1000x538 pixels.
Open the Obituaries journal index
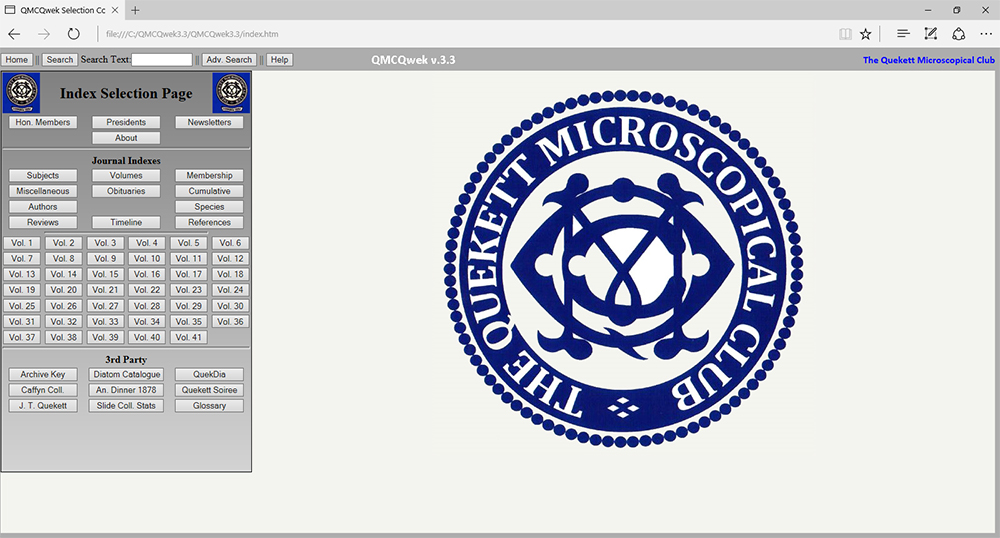(x=126, y=191)
